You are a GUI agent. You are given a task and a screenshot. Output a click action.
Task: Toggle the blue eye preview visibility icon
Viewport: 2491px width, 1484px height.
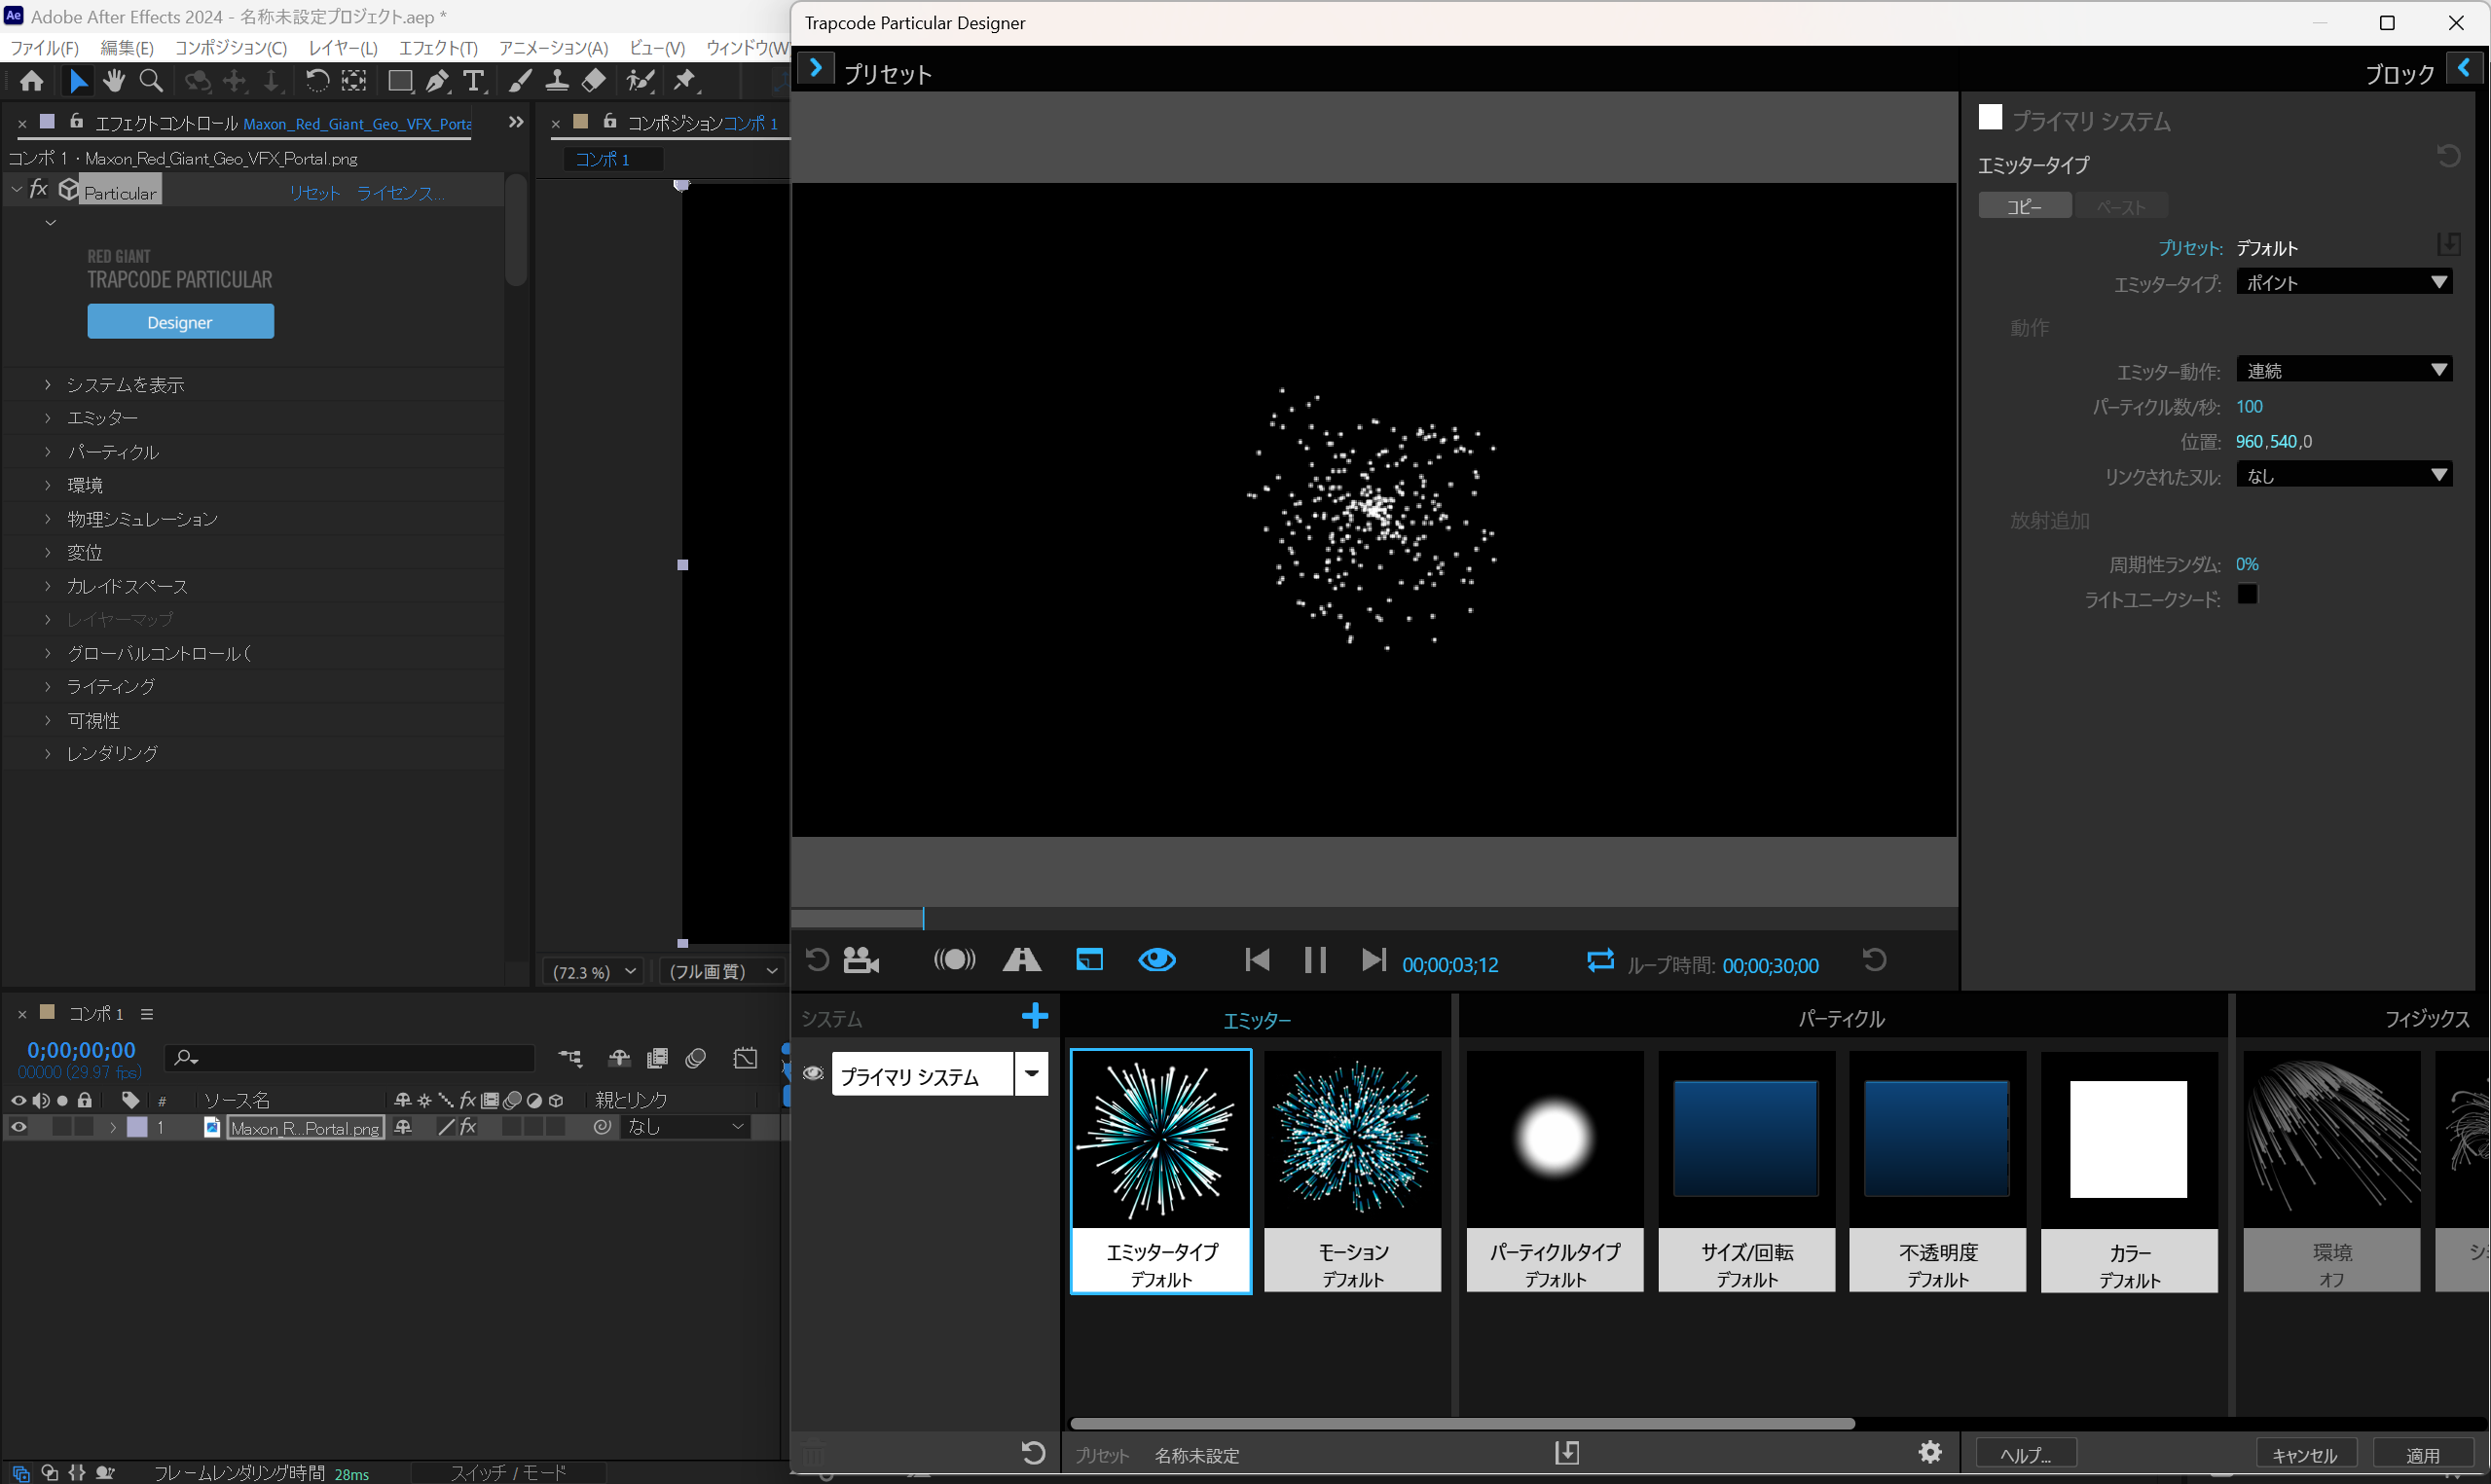(1157, 960)
